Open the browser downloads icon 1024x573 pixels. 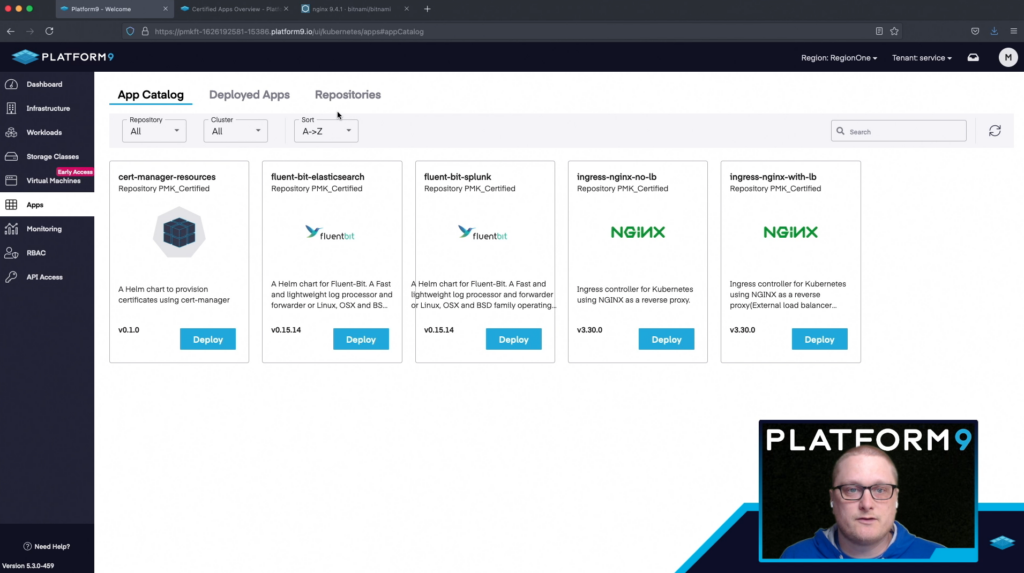[994, 31]
